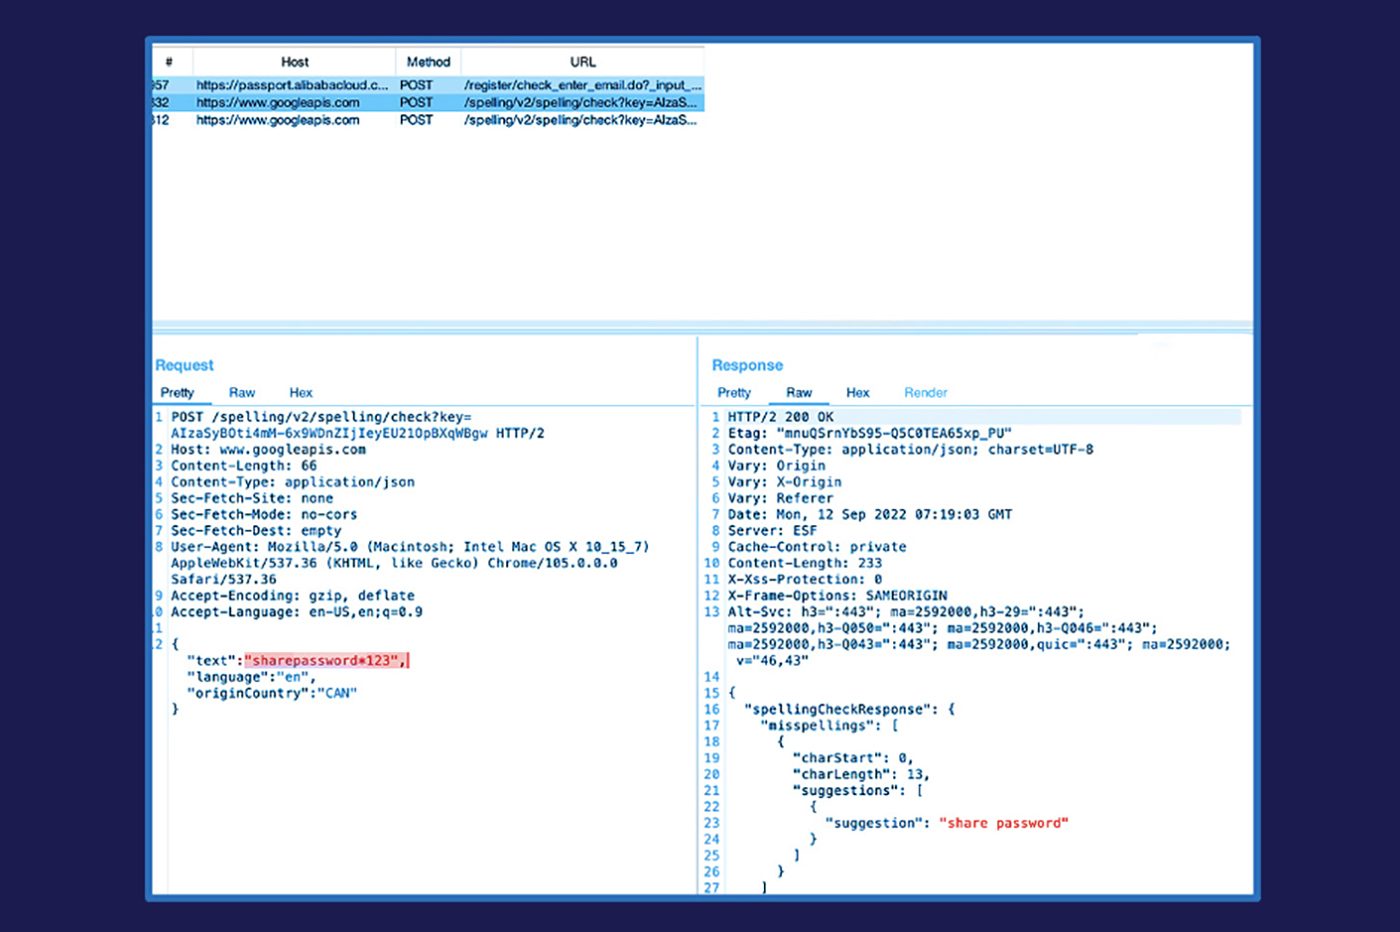
Task: Click the POST /spelling/v2/spelling/check request line
Action: (x=358, y=425)
